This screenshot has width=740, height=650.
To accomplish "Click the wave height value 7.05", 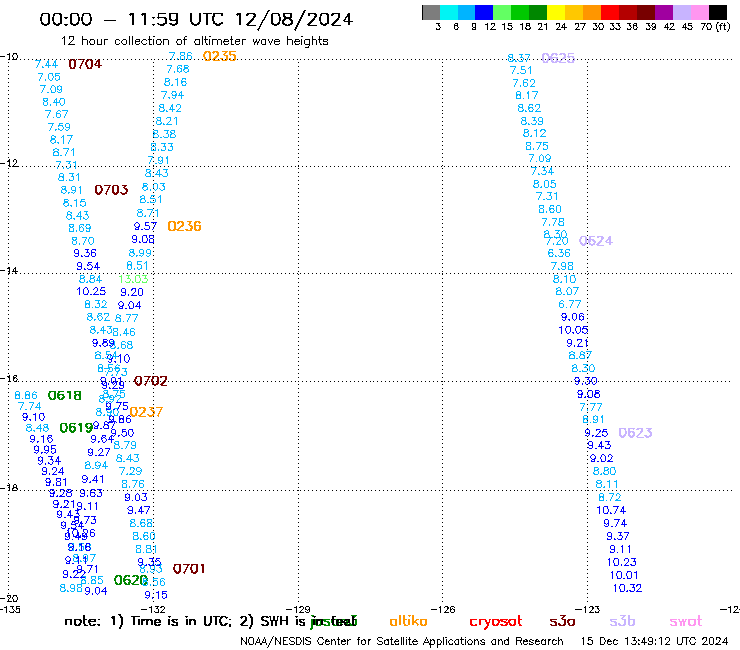I will click(x=49, y=76).
